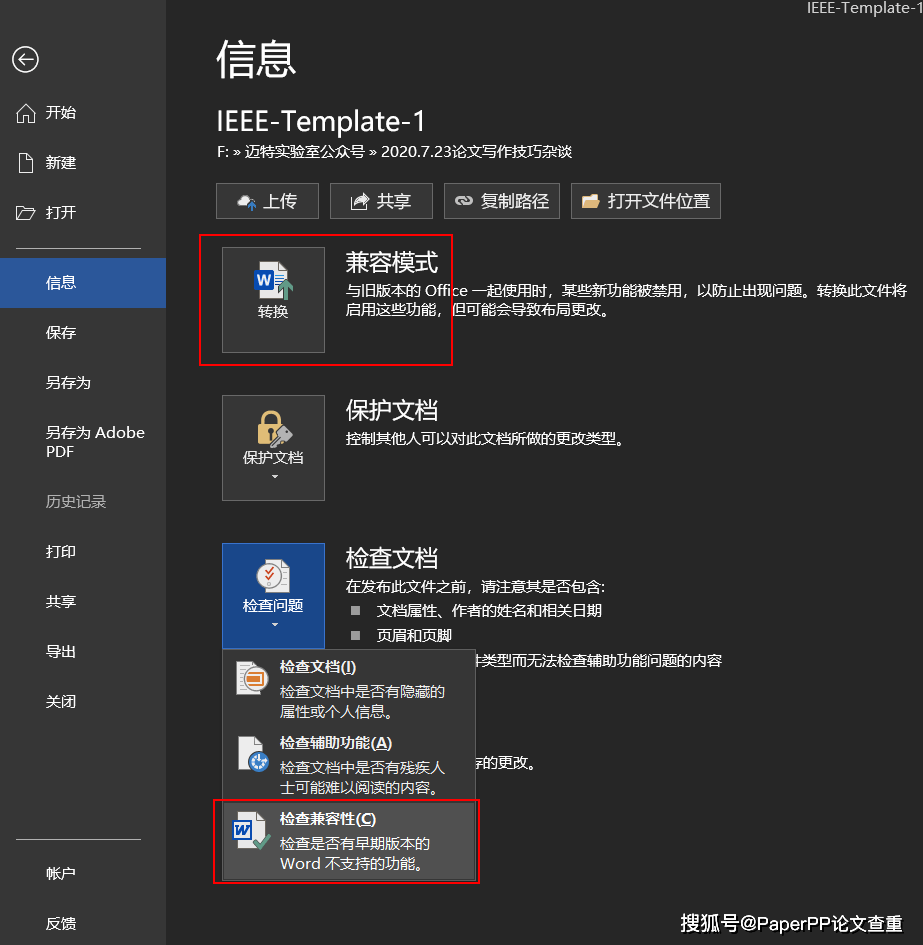Click the 检查辅助功能(A) accessibility icon
This screenshot has height=945, width=923.
[x=253, y=754]
